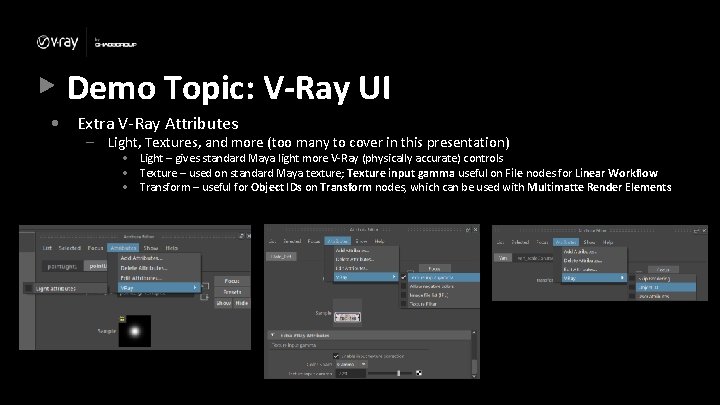This screenshot has height=405, width=720.
Task: Select first node tab in transform editor
Action: click(x=502, y=258)
